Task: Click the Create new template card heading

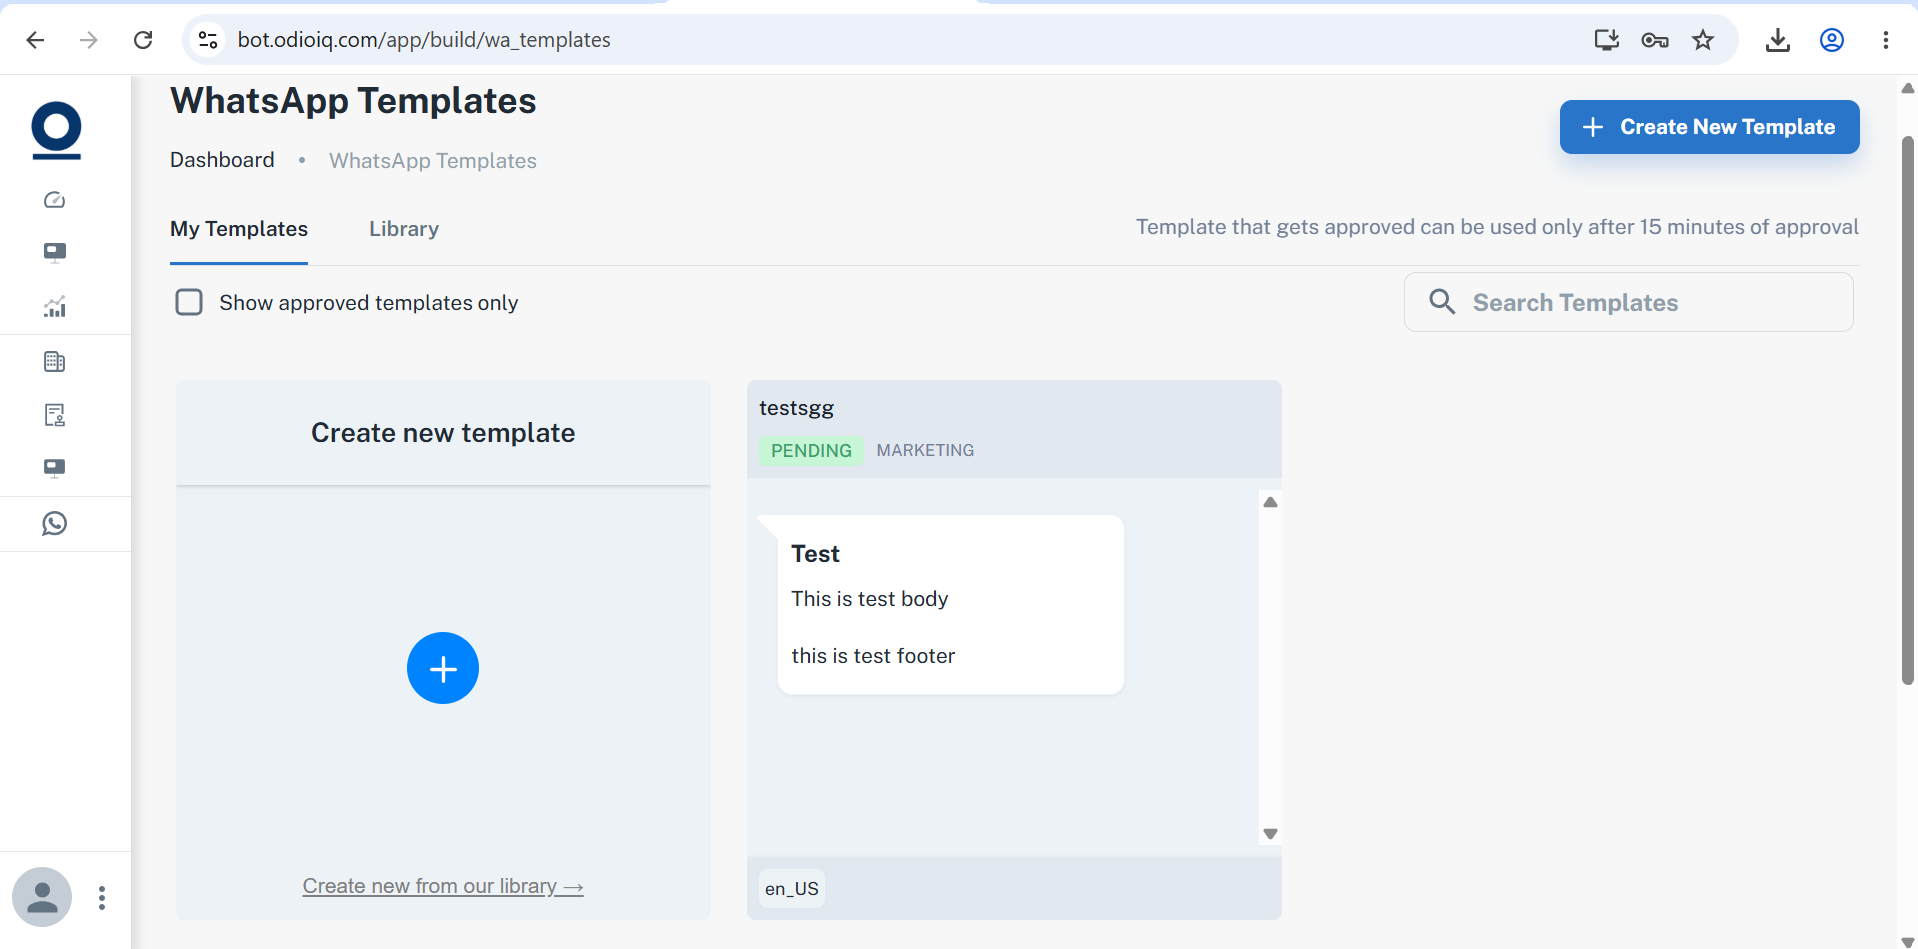Action: 443,433
